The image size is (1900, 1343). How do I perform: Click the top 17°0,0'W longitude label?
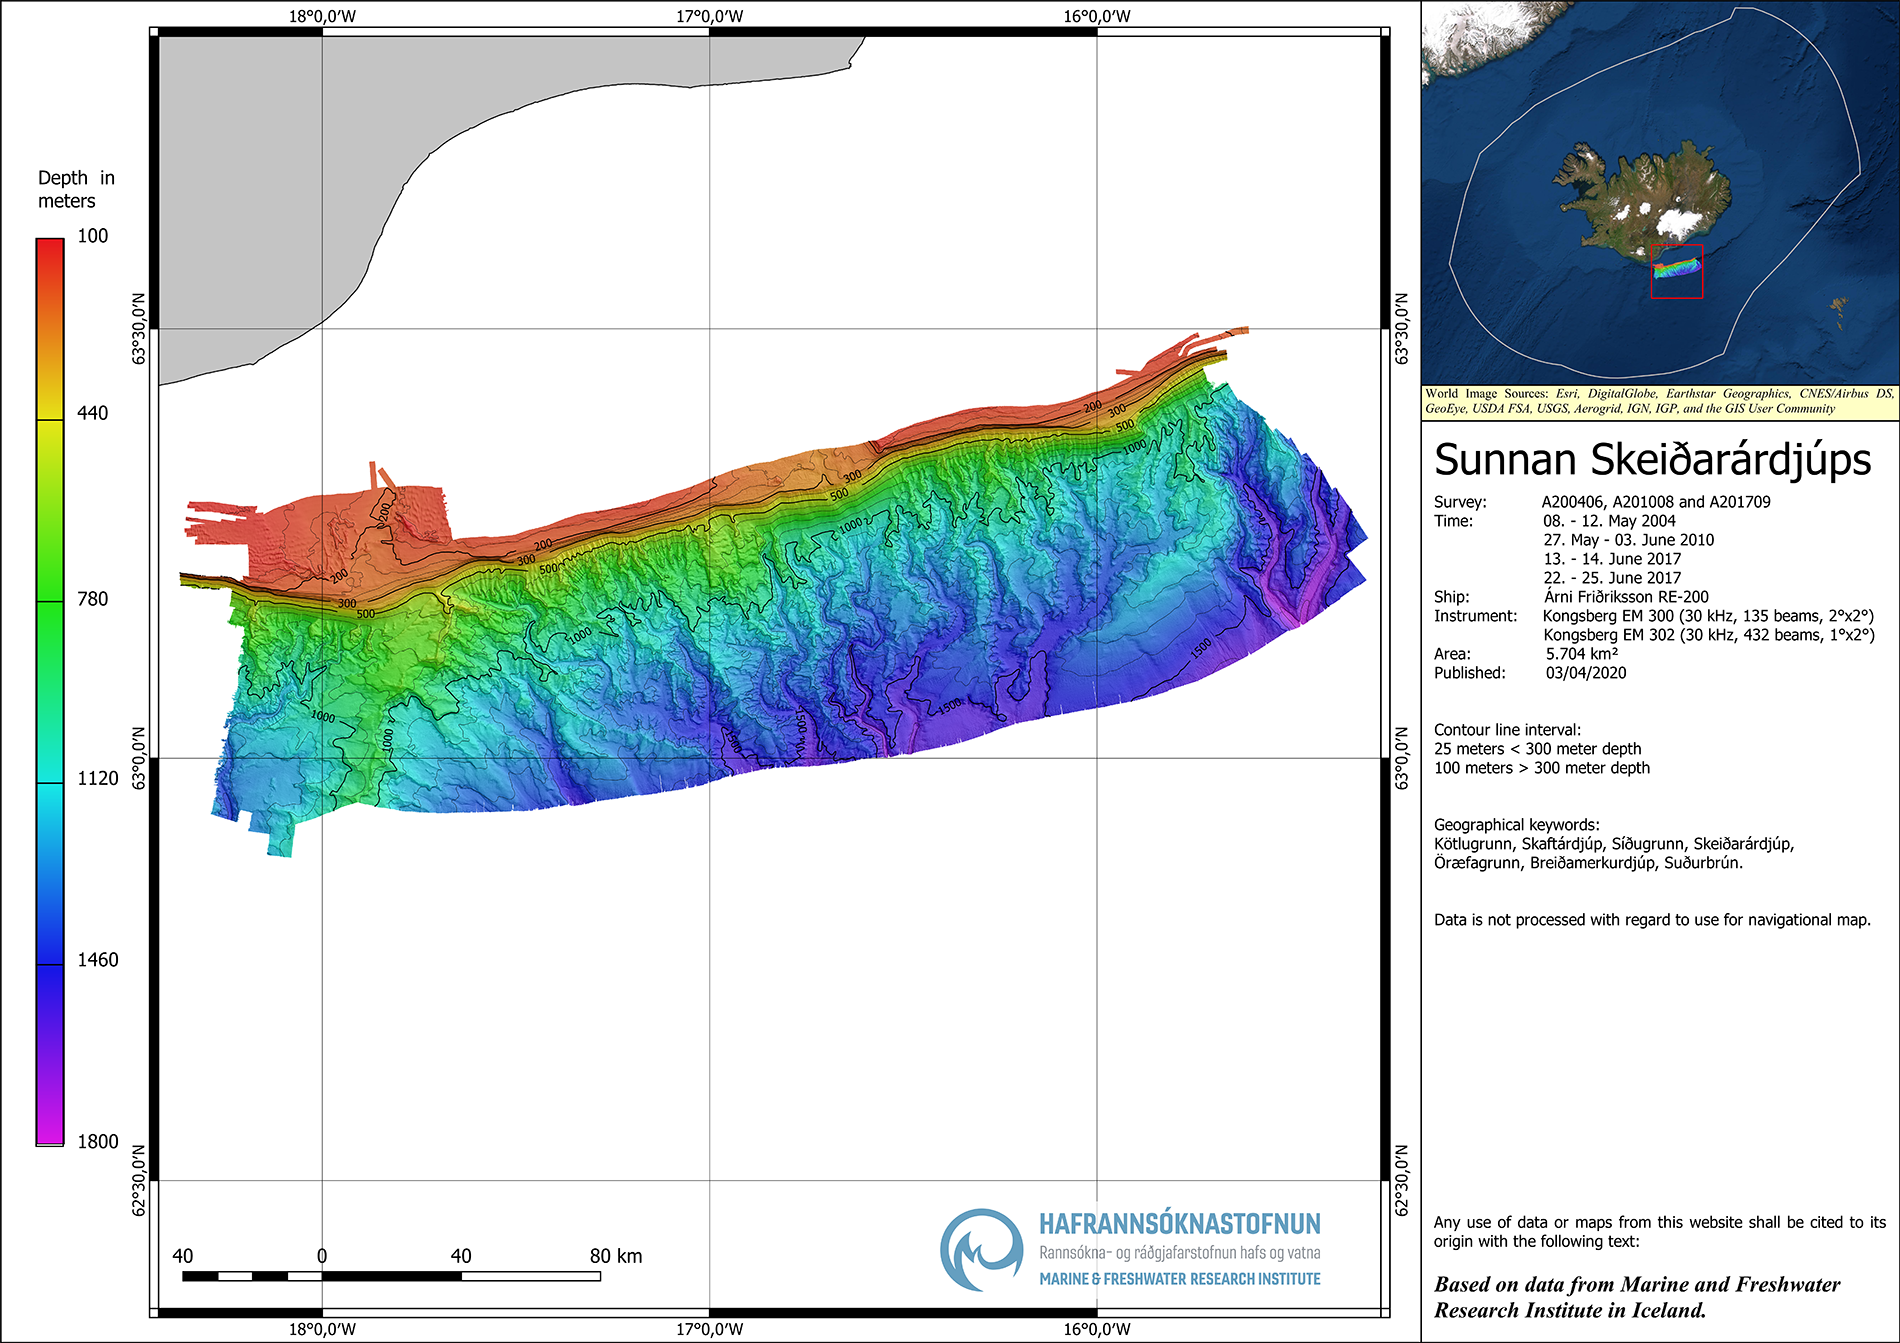click(710, 16)
